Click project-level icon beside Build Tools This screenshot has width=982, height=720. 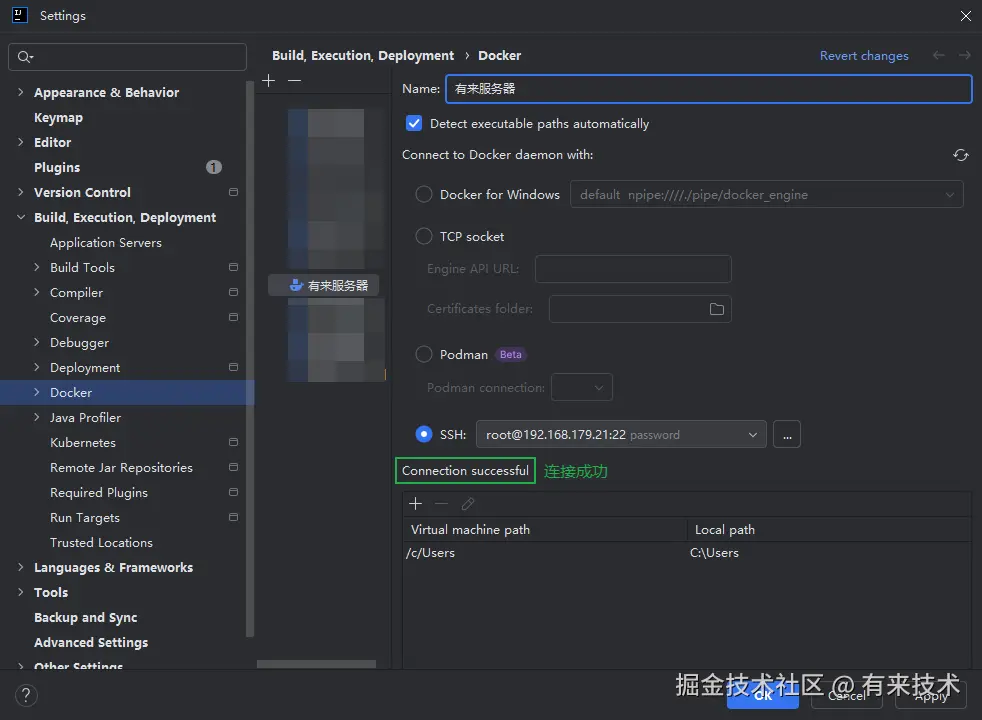[234, 267]
